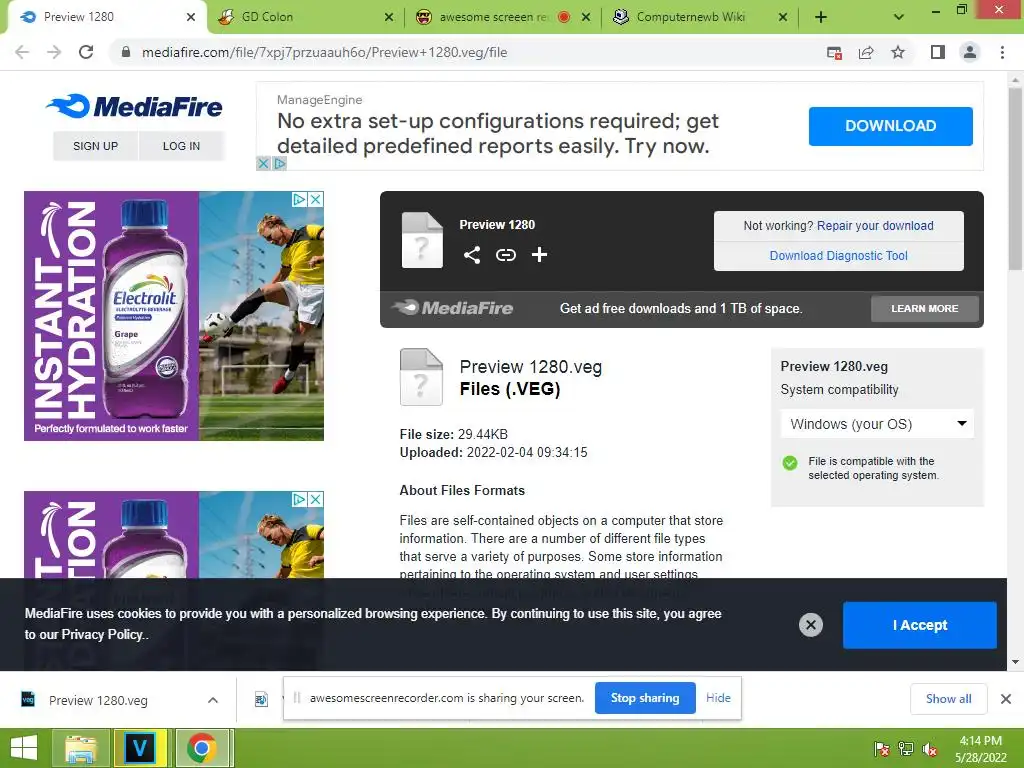Go forward with browser forward arrow

(x=54, y=52)
